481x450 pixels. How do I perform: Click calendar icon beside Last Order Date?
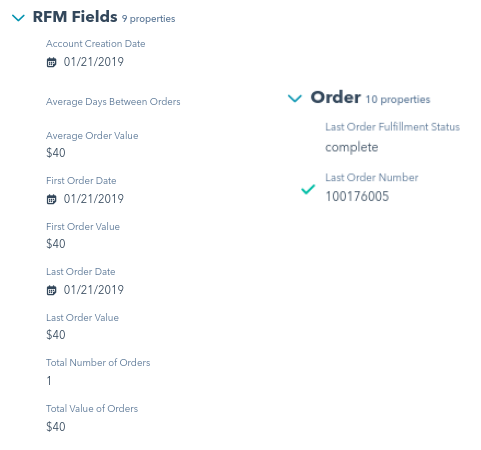pos(51,290)
